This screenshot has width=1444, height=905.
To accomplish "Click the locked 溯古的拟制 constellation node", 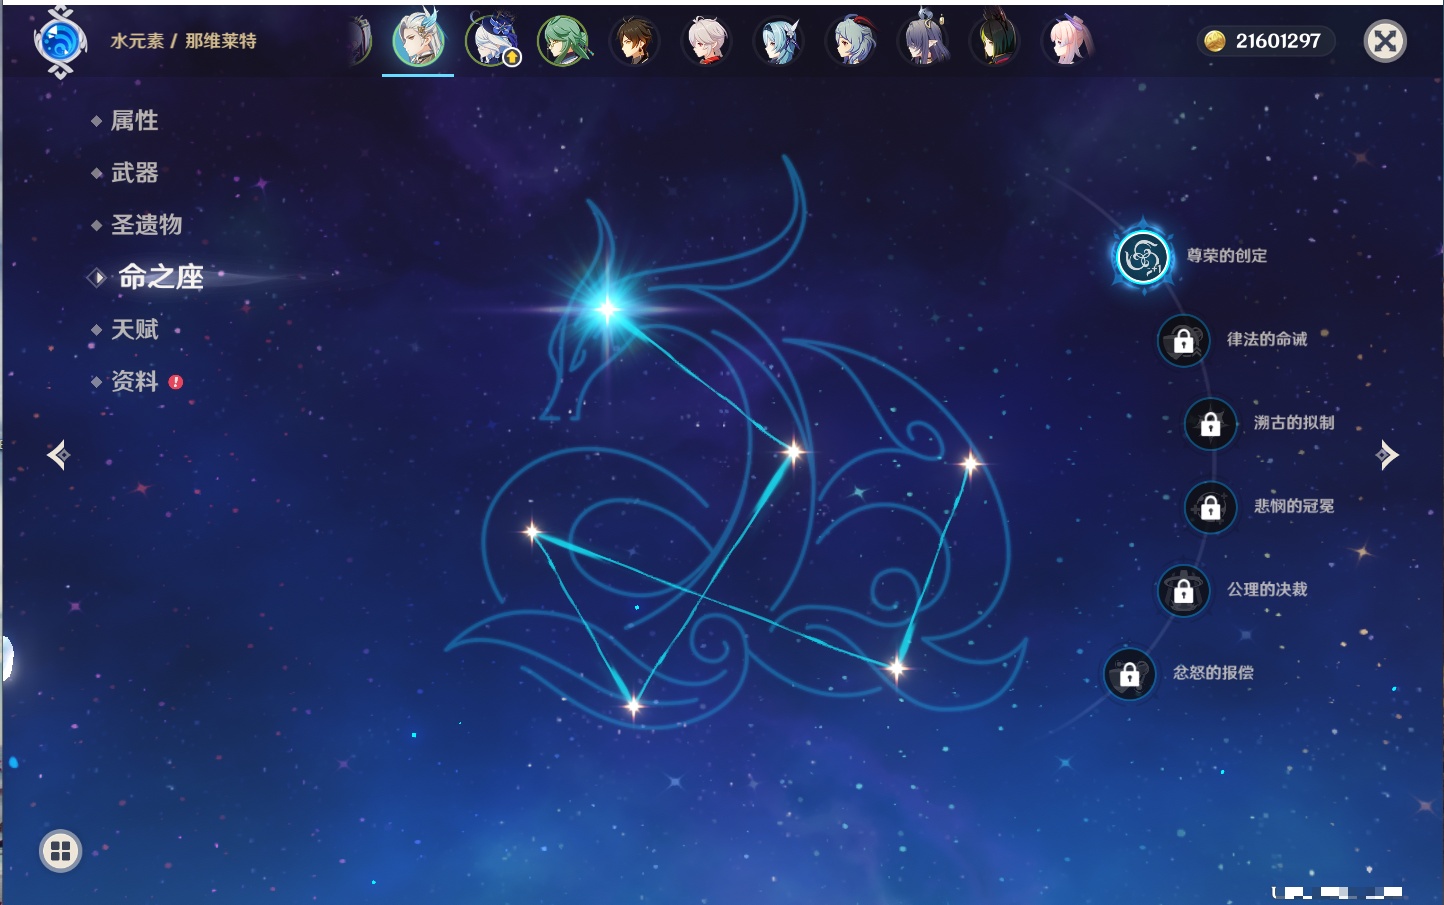I will click(x=1210, y=424).
